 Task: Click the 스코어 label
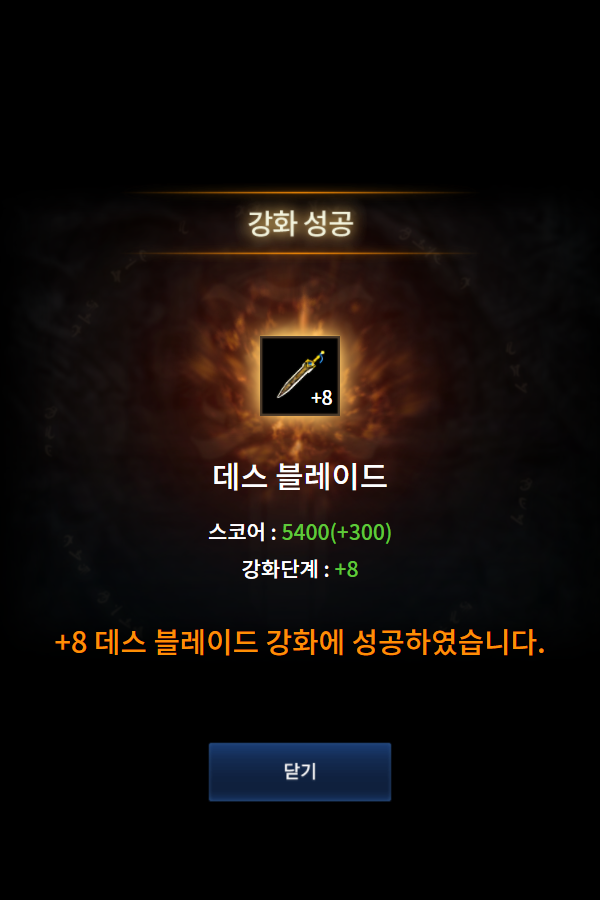(x=237, y=532)
